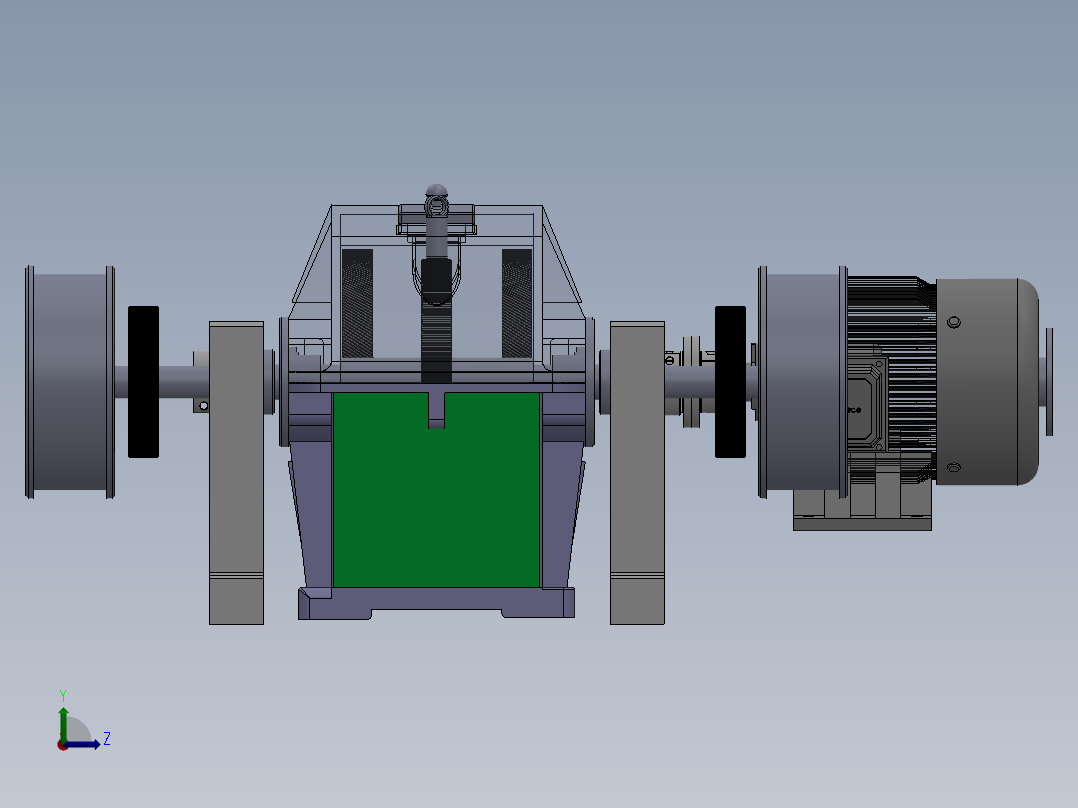Select the hex bolt atop the gearbox
Image resolution: width=1078 pixels, height=808 pixels.
pos(435,203)
